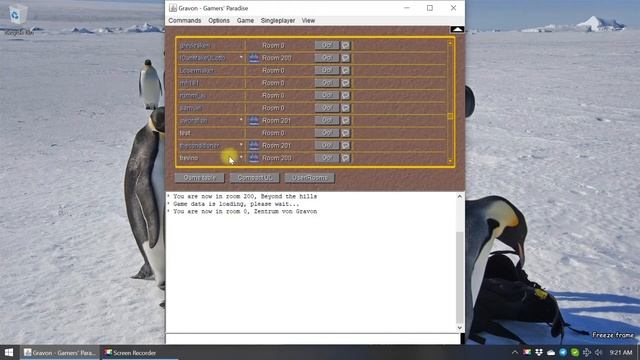Switch to Gravon taskbar button

point(60,353)
